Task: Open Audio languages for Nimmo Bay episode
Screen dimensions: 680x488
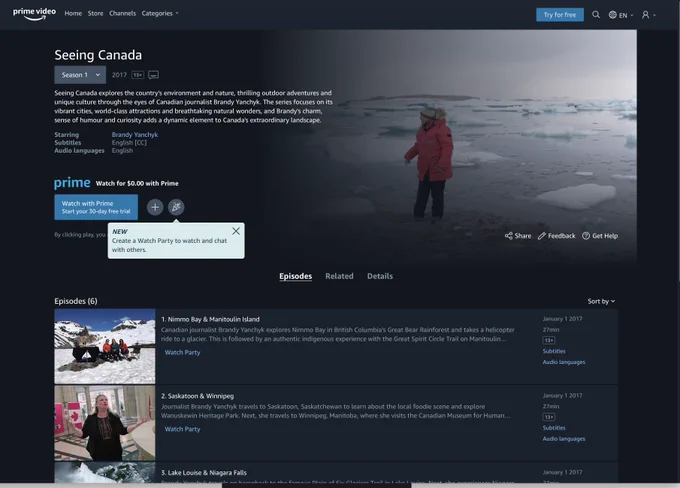Action: click(x=564, y=362)
